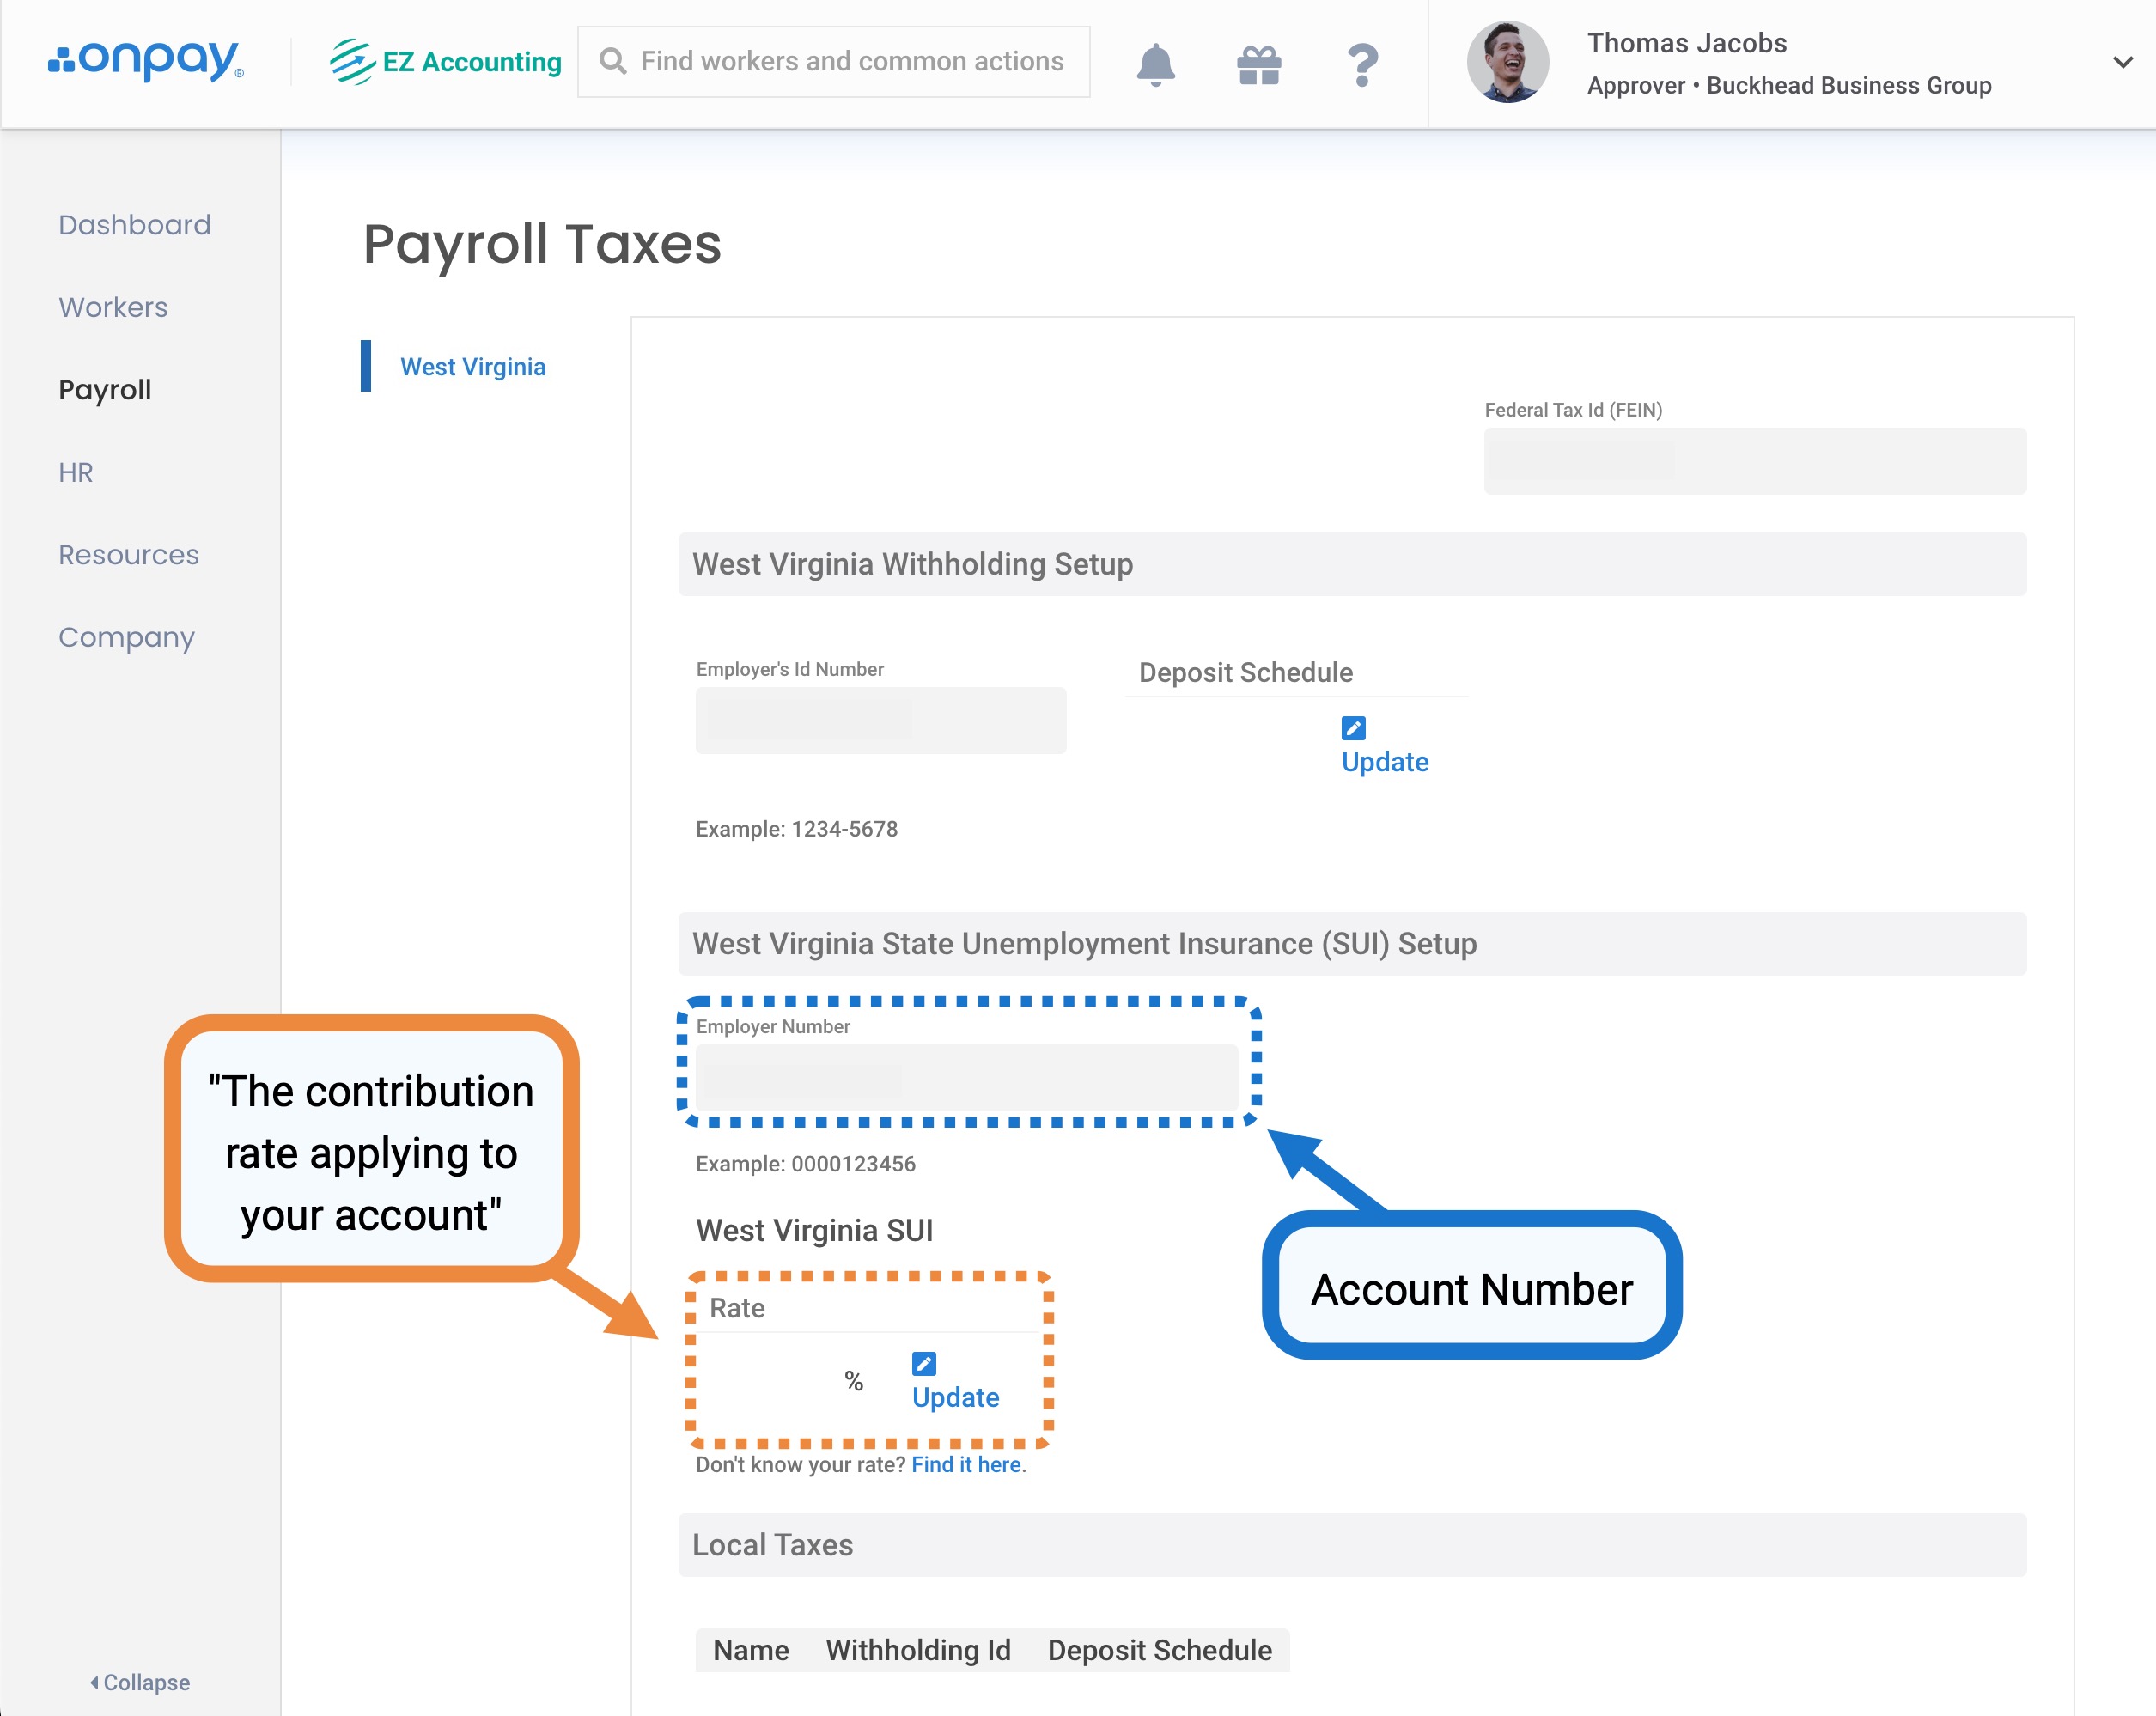Select HR in the sidebar

tap(76, 472)
